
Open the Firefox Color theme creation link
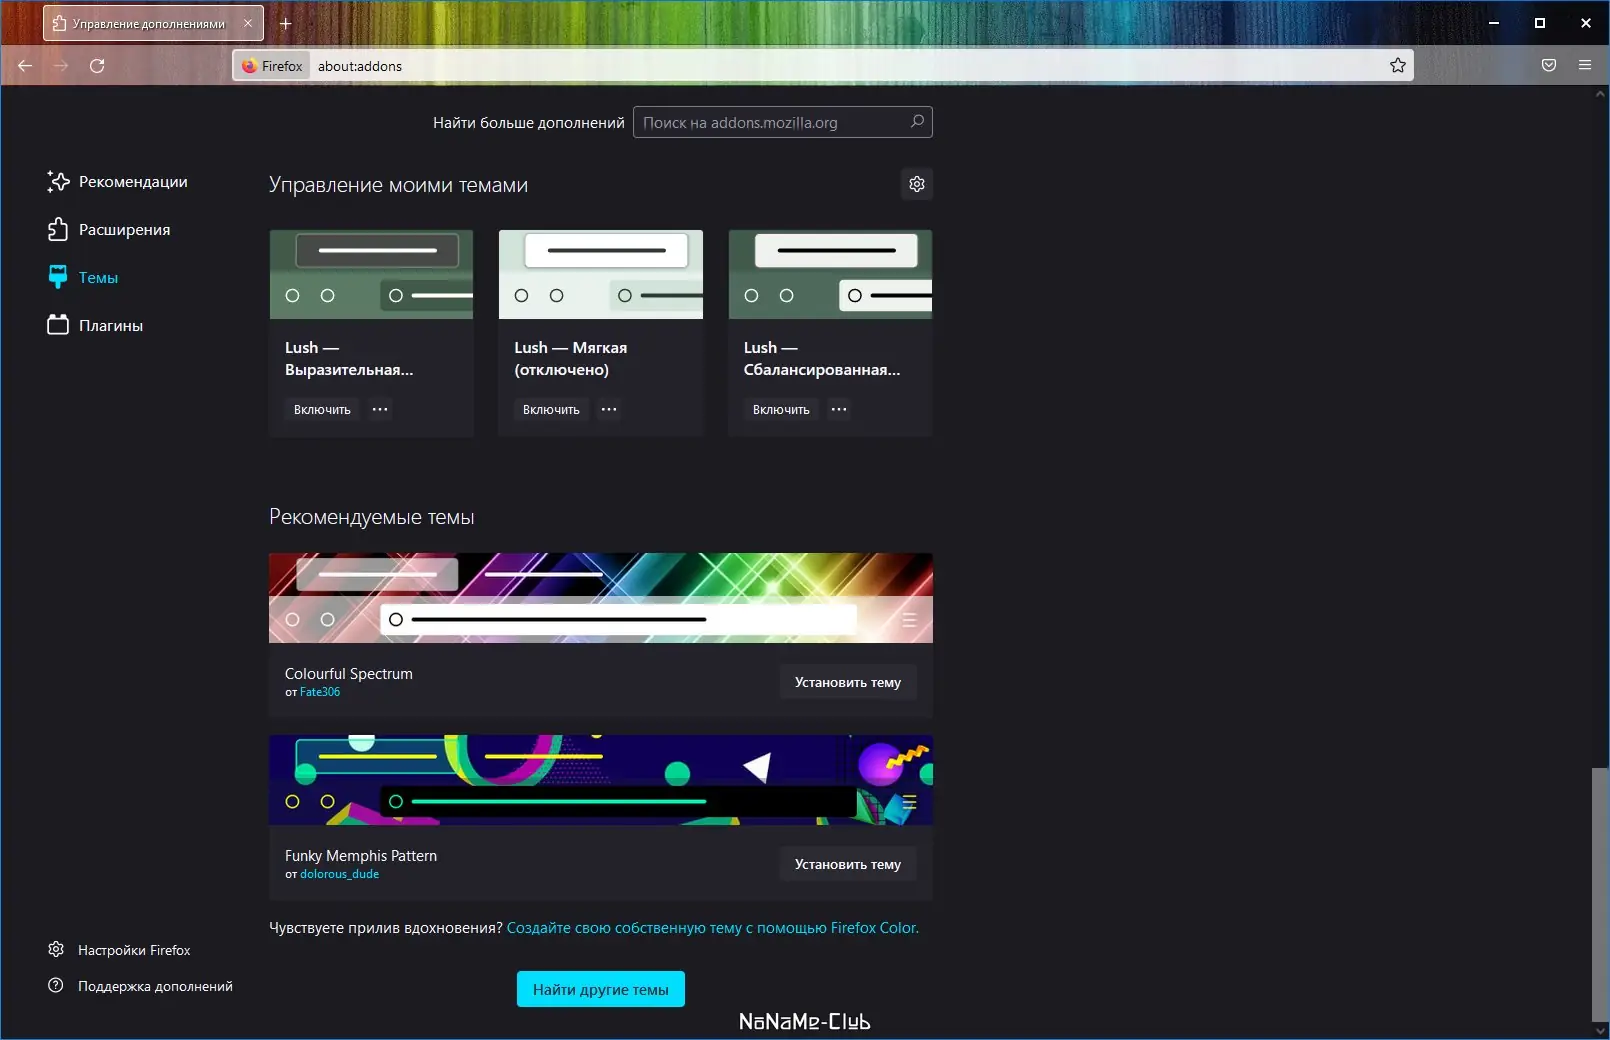click(x=713, y=928)
